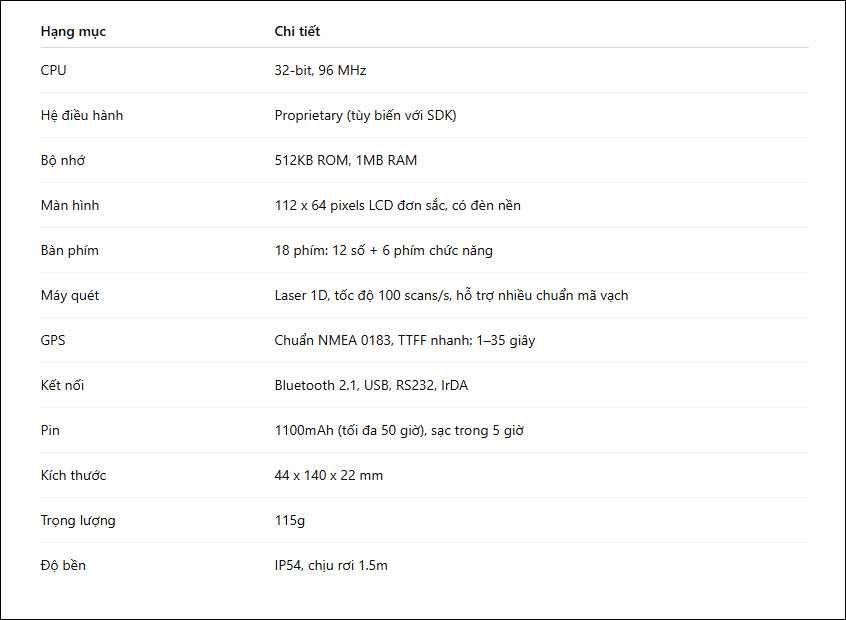The width and height of the screenshot is (846, 620).
Task: Click the '32-bit, 96 MHz' value
Action: pos(320,70)
